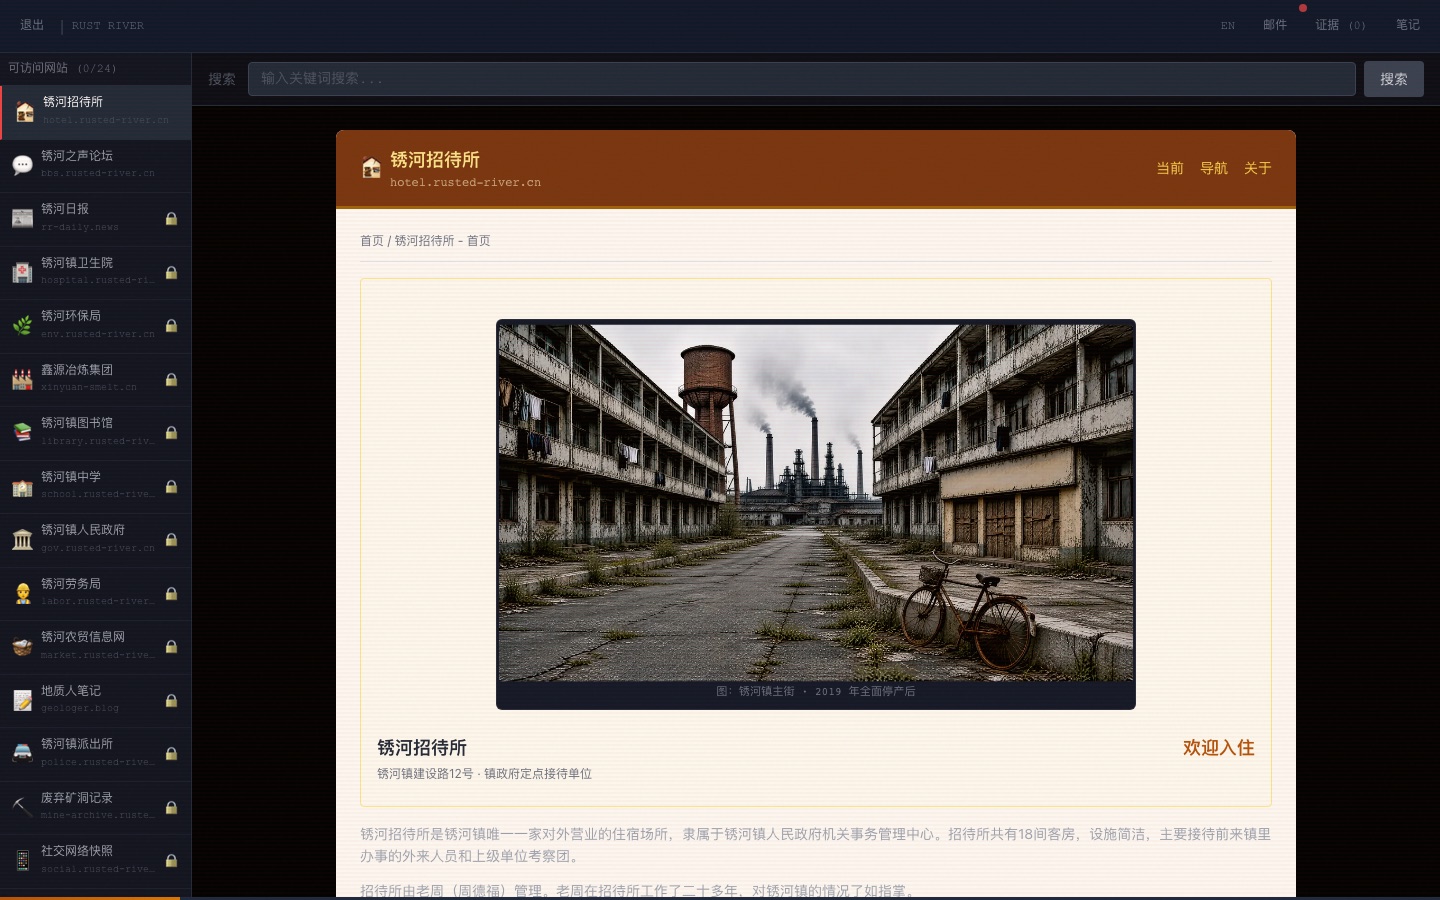Click the 社交网络快照 phone icon
The width and height of the screenshot is (1440, 900).
pyautogui.click(x=23, y=861)
